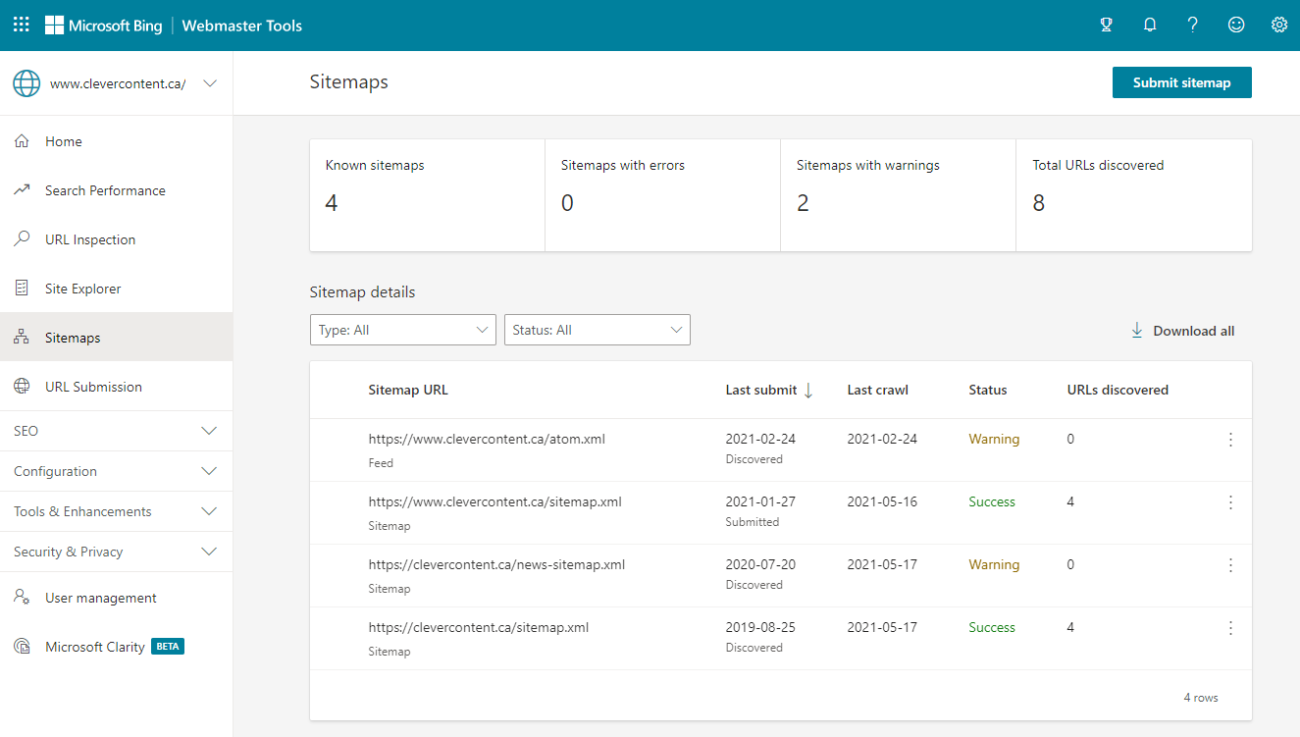
Task: Click the feedback smiley icon
Action: click(x=1236, y=25)
